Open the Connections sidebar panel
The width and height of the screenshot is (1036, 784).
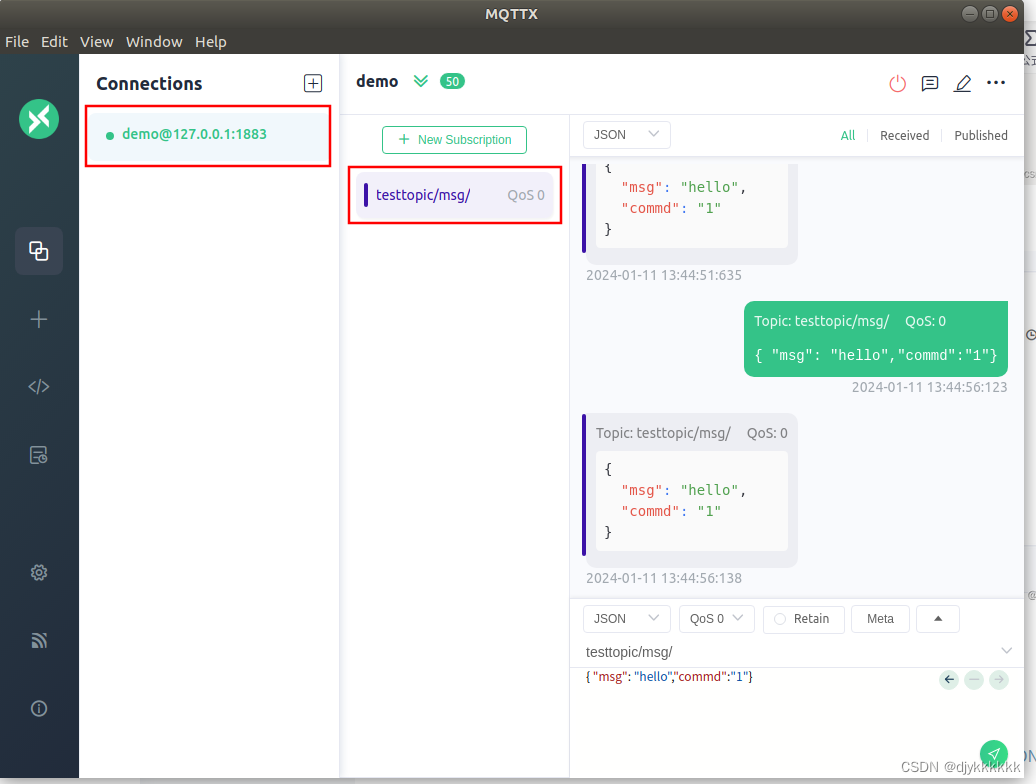point(39,251)
